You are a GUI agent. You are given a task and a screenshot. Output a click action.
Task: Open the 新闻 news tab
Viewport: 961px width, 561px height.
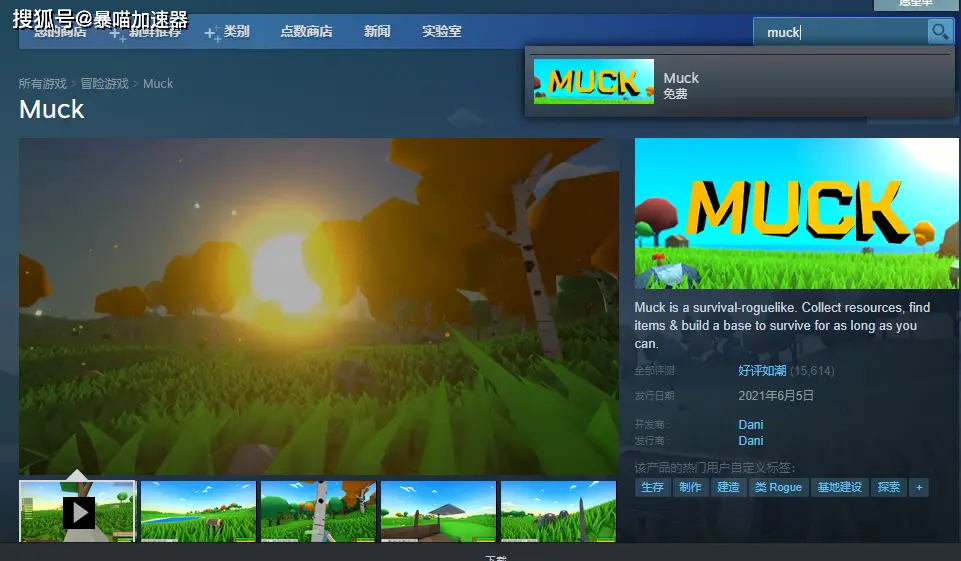point(377,31)
